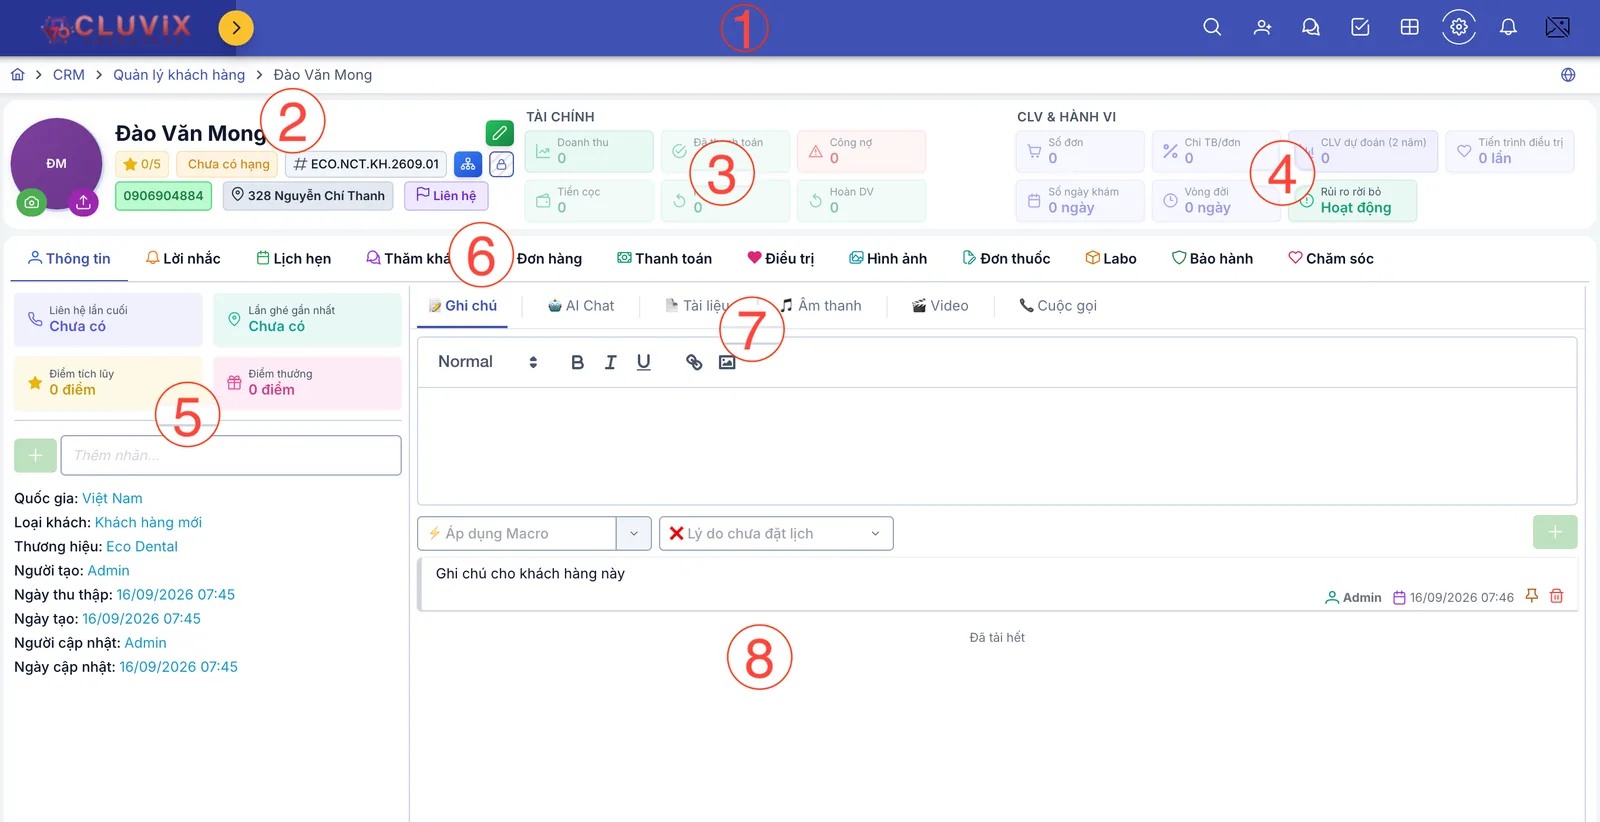Open the Normal text style dropdown
This screenshot has width=1600, height=822.
click(488, 362)
